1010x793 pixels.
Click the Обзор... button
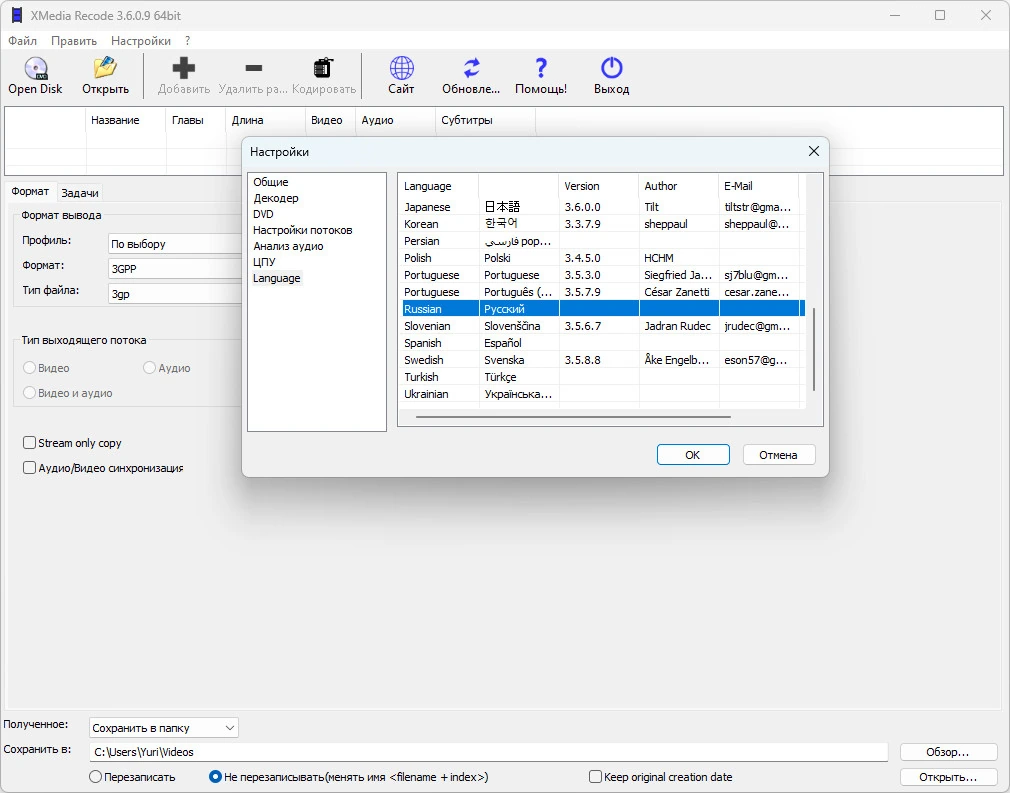[x=948, y=752]
